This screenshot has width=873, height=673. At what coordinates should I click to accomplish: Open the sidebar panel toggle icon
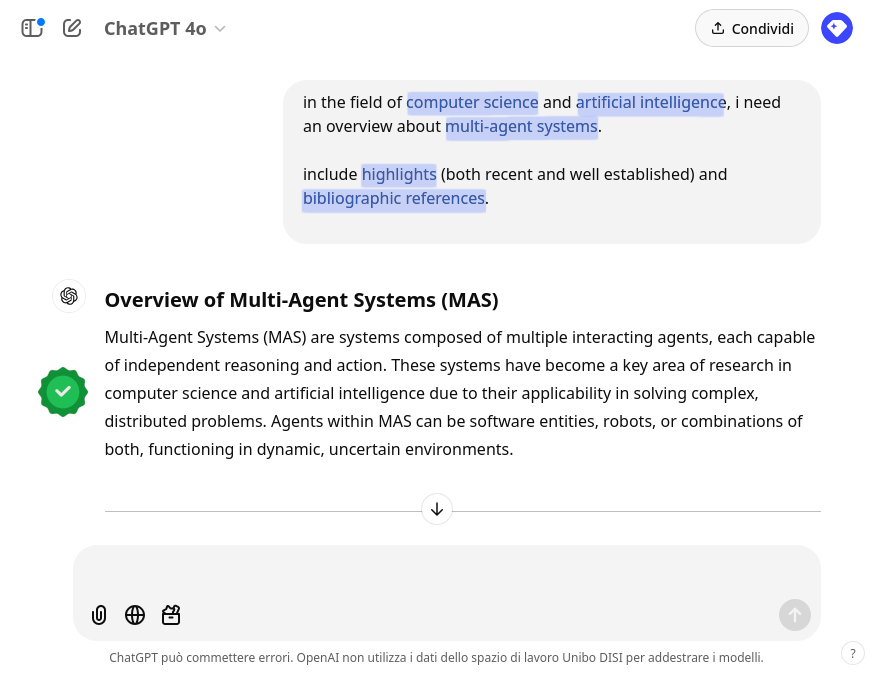tap(33, 28)
